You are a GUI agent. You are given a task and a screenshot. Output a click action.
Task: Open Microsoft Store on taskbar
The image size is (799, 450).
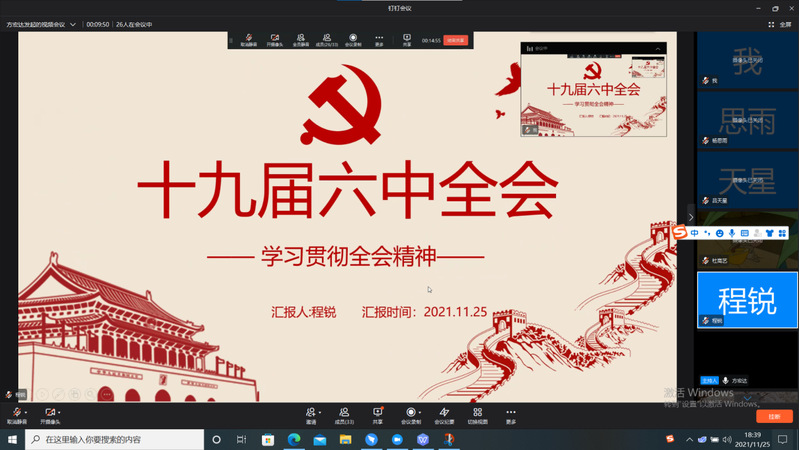(x=268, y=439)
